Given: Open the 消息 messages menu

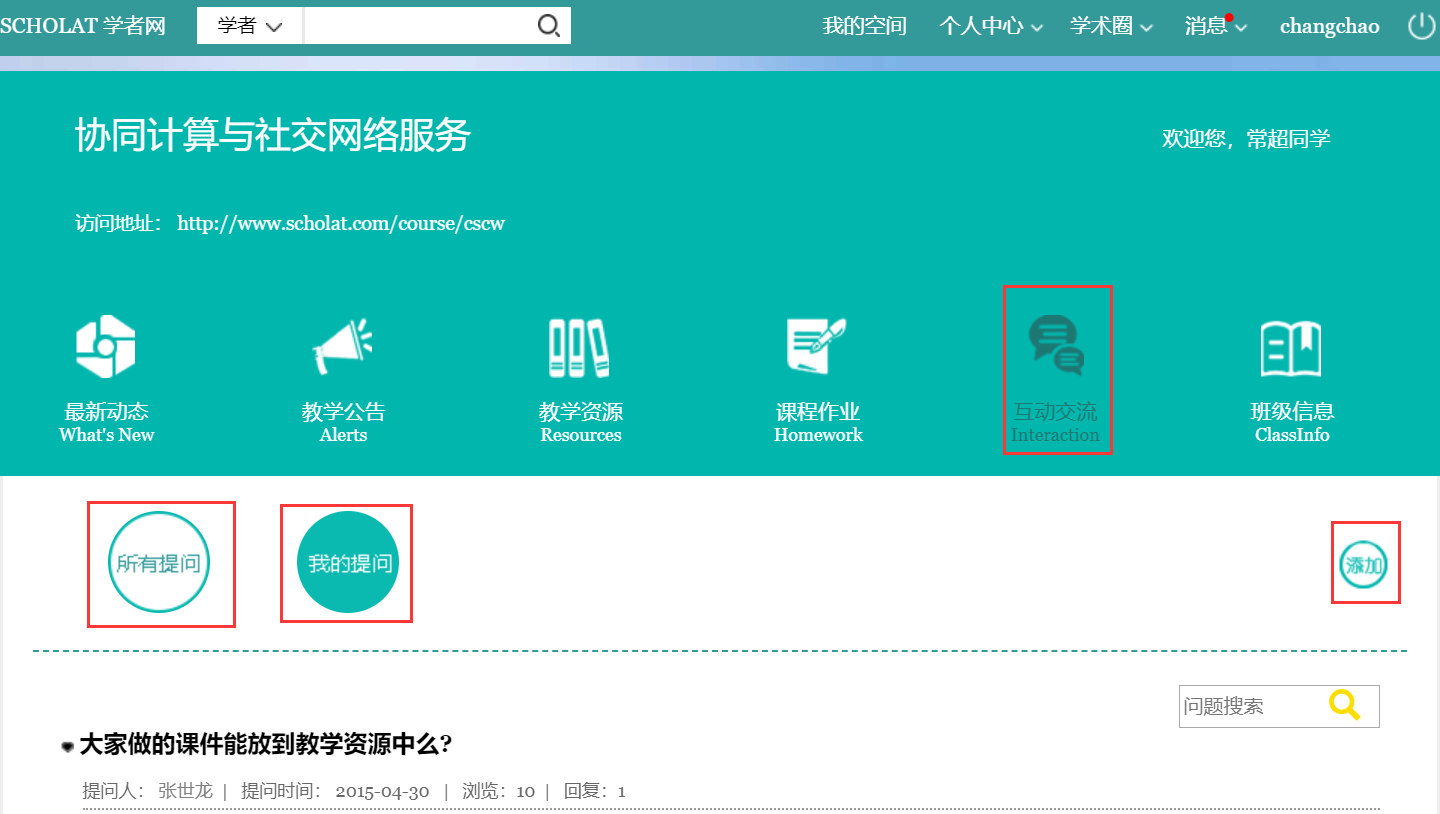Looking at the screenshot, I should 1214,27.
